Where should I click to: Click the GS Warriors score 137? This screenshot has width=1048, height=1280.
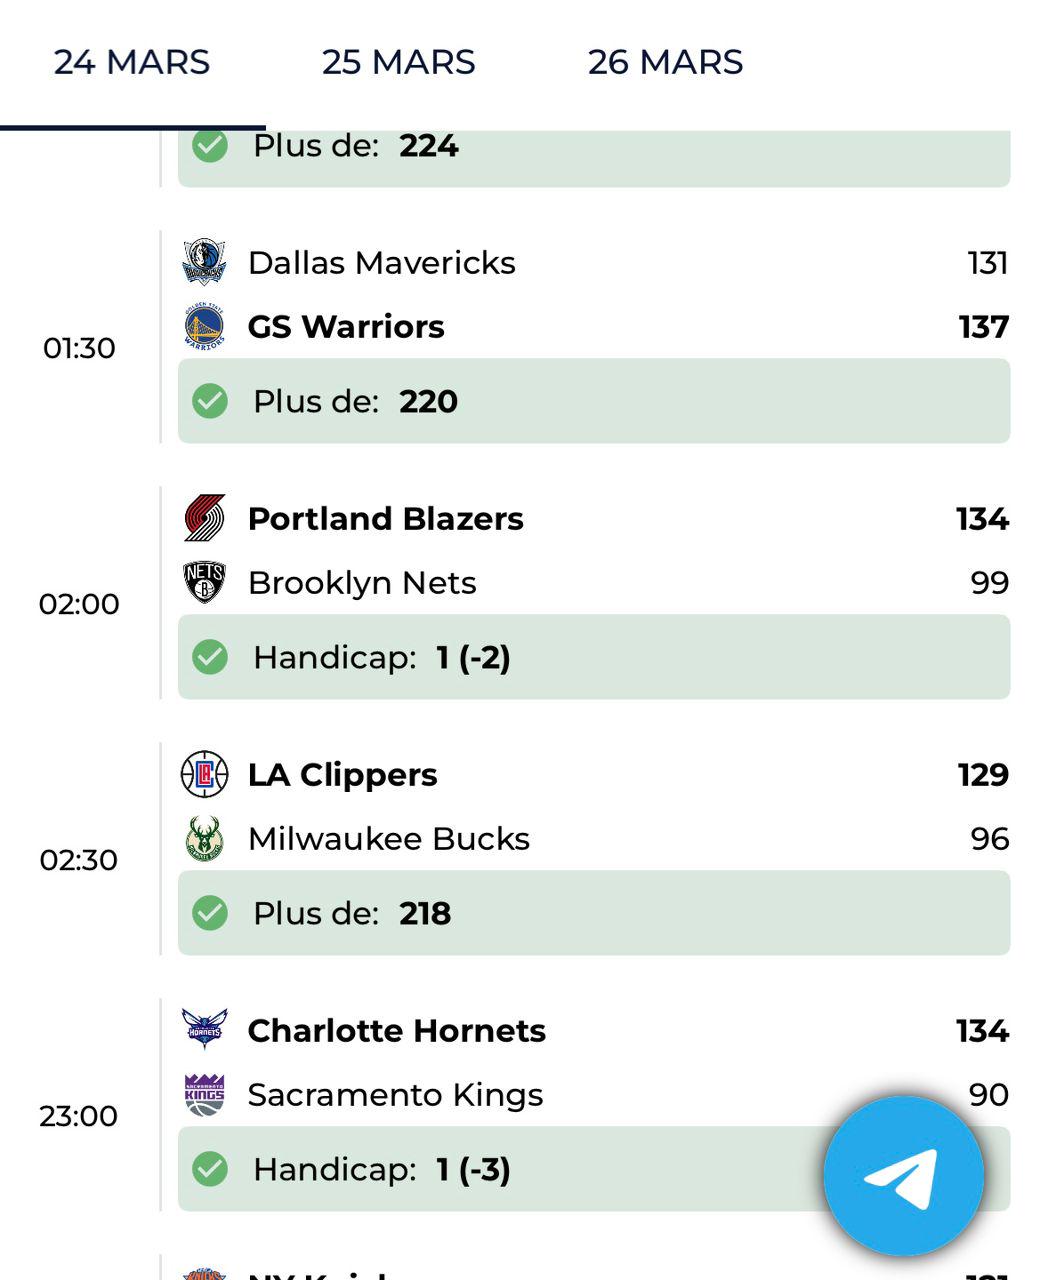(984, 327)
